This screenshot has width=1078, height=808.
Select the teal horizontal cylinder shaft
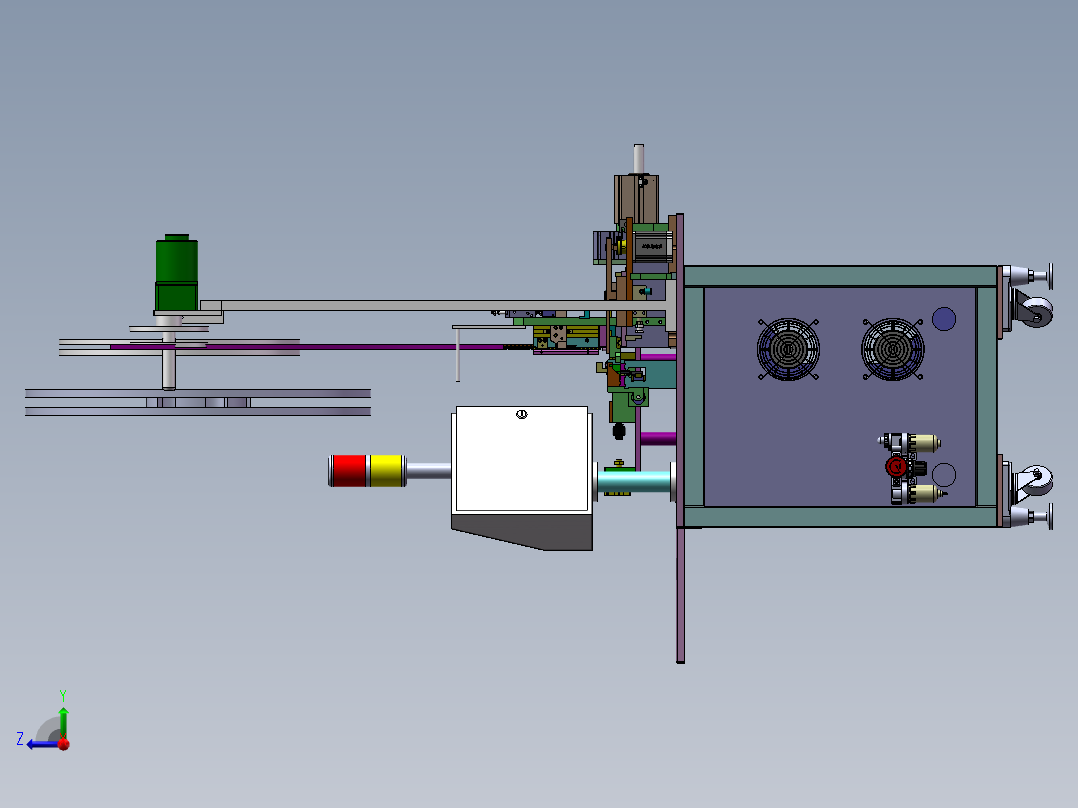[x=634, y=481]
